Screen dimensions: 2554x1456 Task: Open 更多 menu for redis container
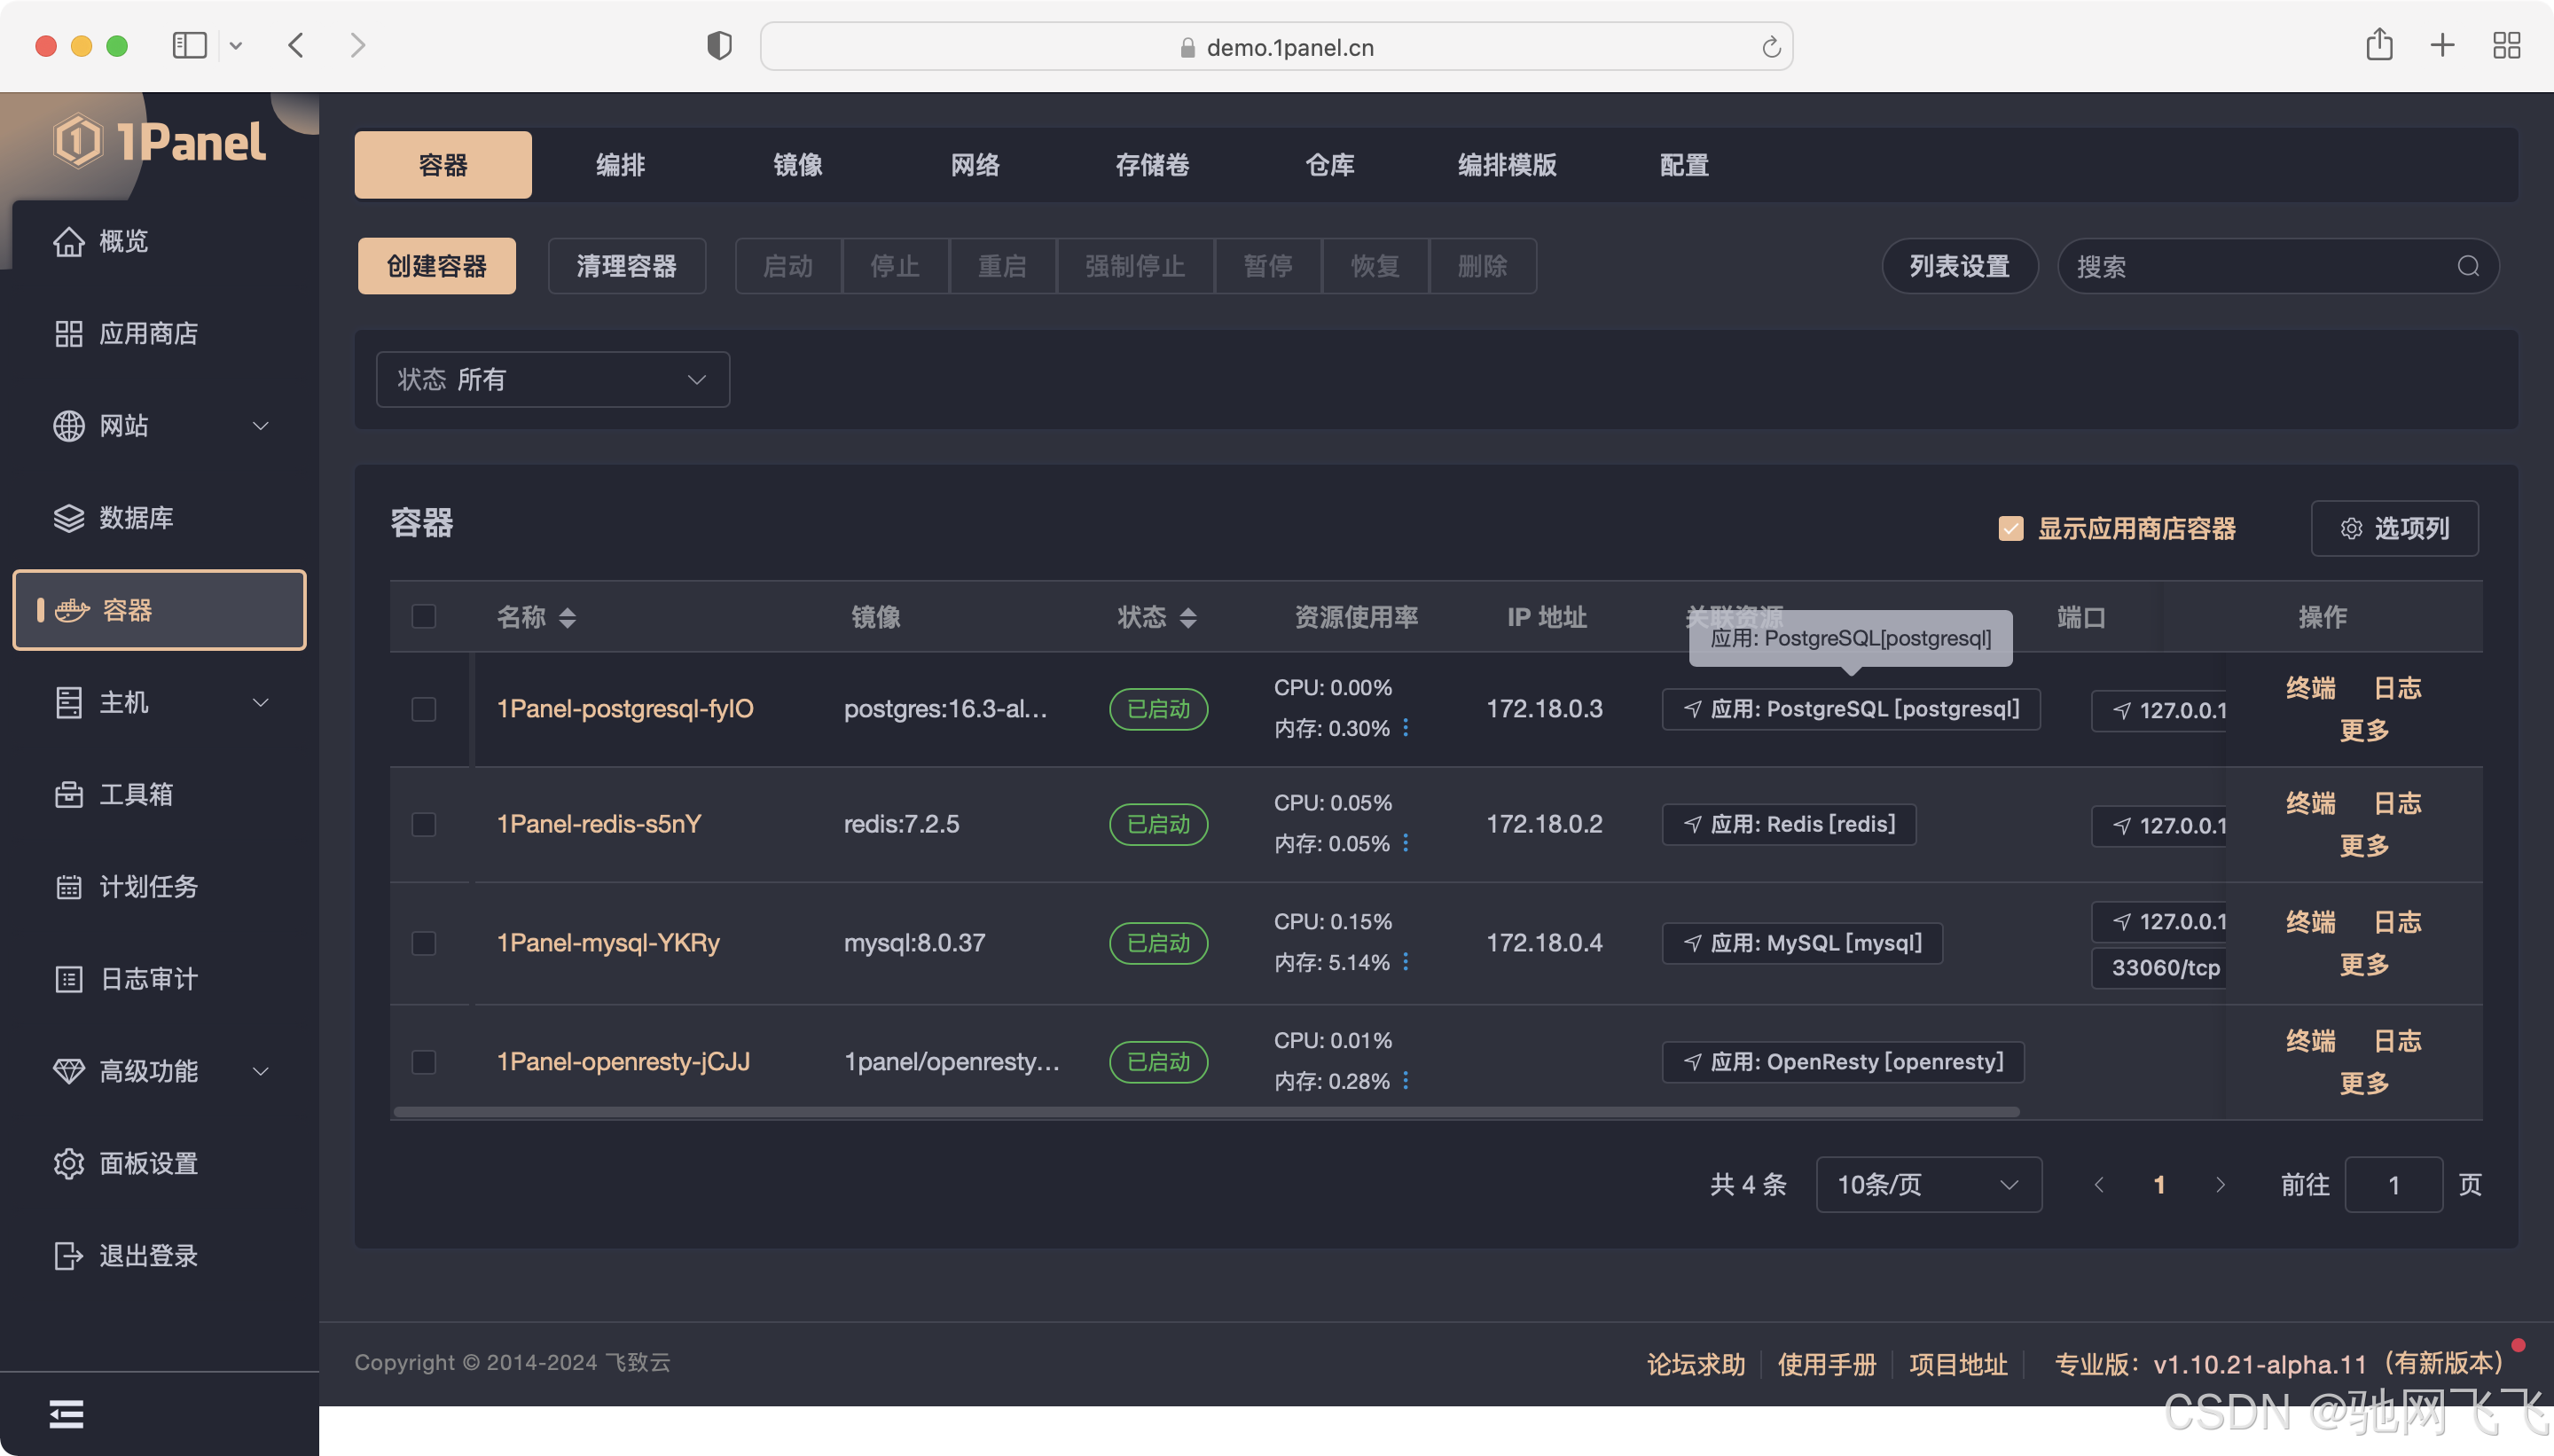click(2364, 846)
